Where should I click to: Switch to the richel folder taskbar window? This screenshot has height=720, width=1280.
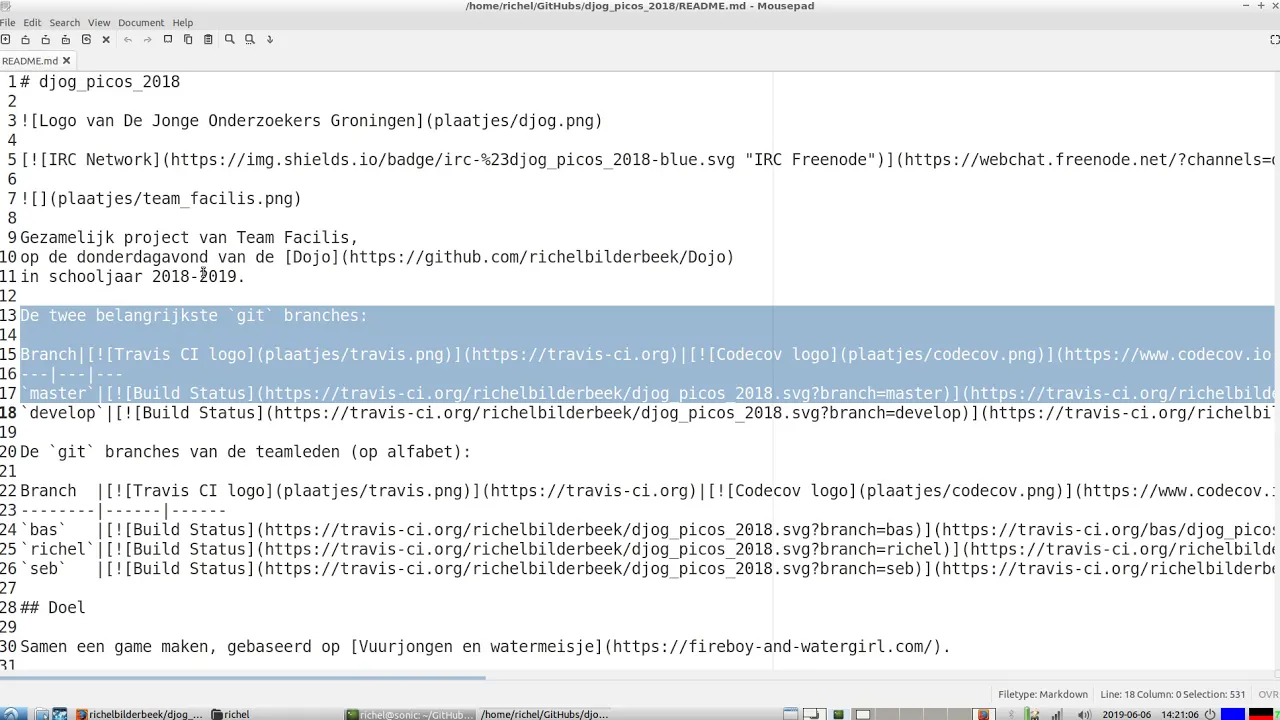[230, 714]
